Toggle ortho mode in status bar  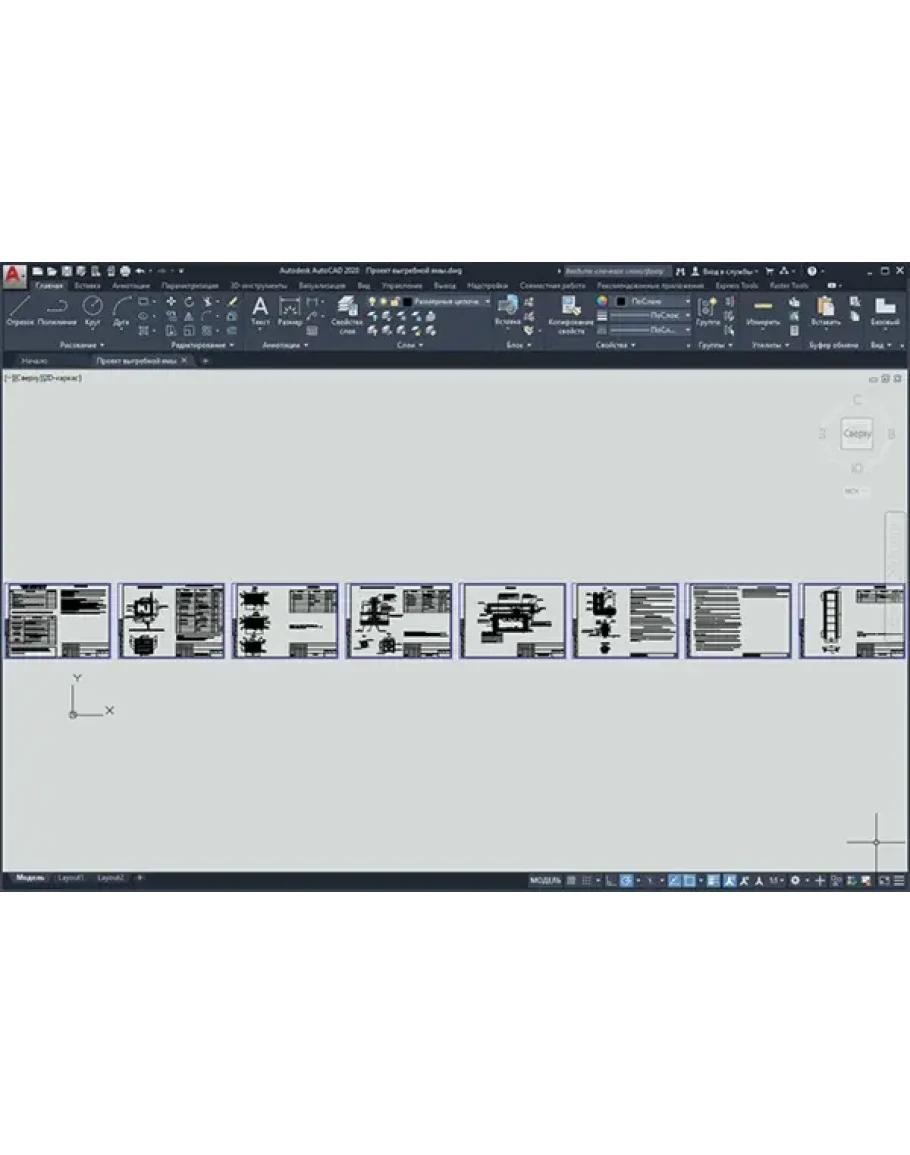click(610, 880)
